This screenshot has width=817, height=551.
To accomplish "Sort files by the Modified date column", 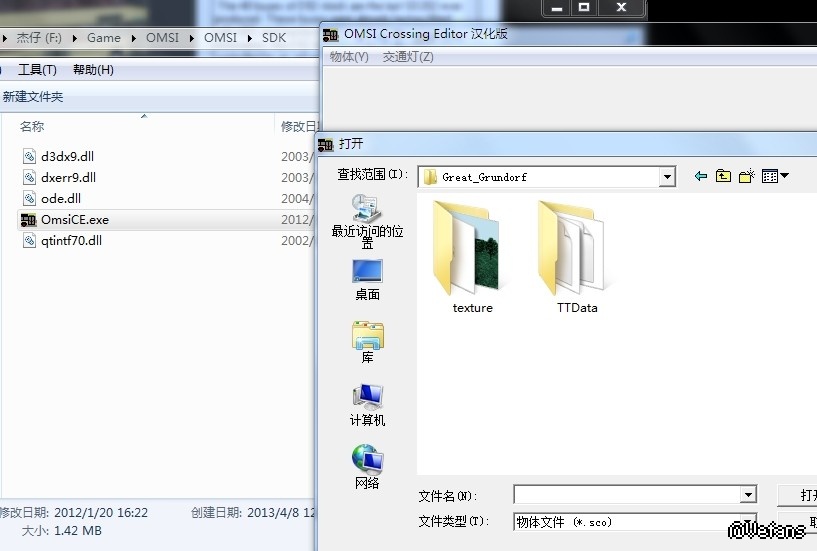I will 299,127.
